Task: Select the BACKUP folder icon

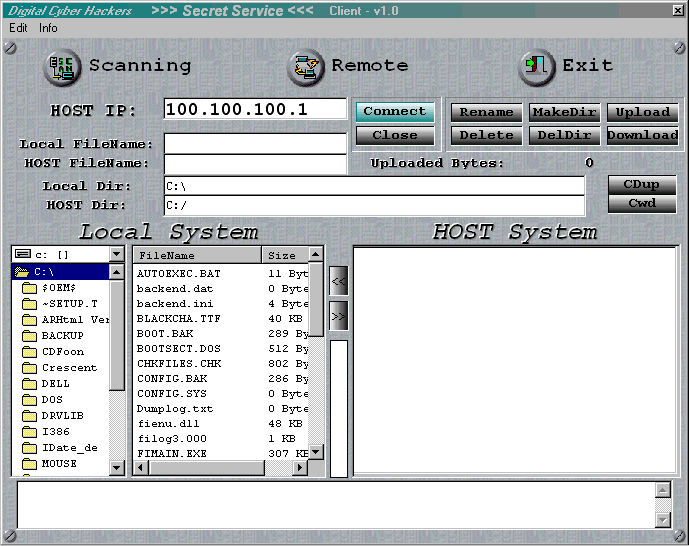Action: [x=29, y=336]
